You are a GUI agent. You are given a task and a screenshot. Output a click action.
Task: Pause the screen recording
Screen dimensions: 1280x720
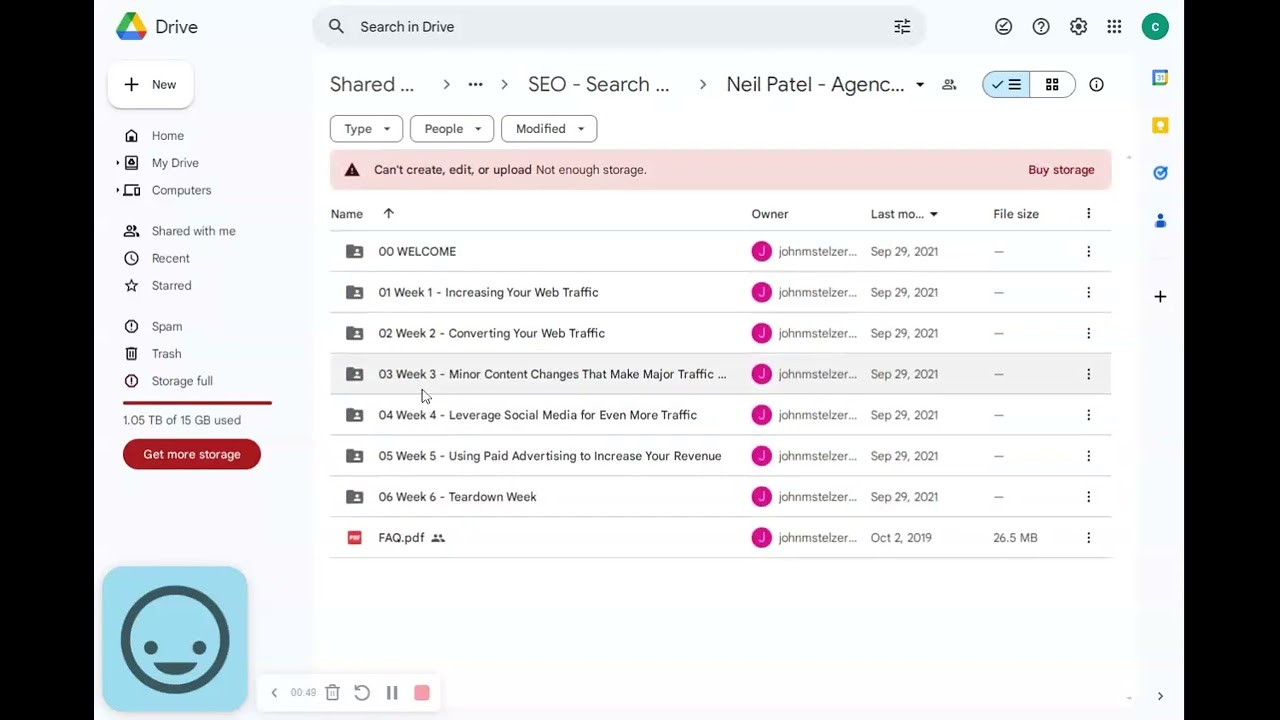click(392, 693)
